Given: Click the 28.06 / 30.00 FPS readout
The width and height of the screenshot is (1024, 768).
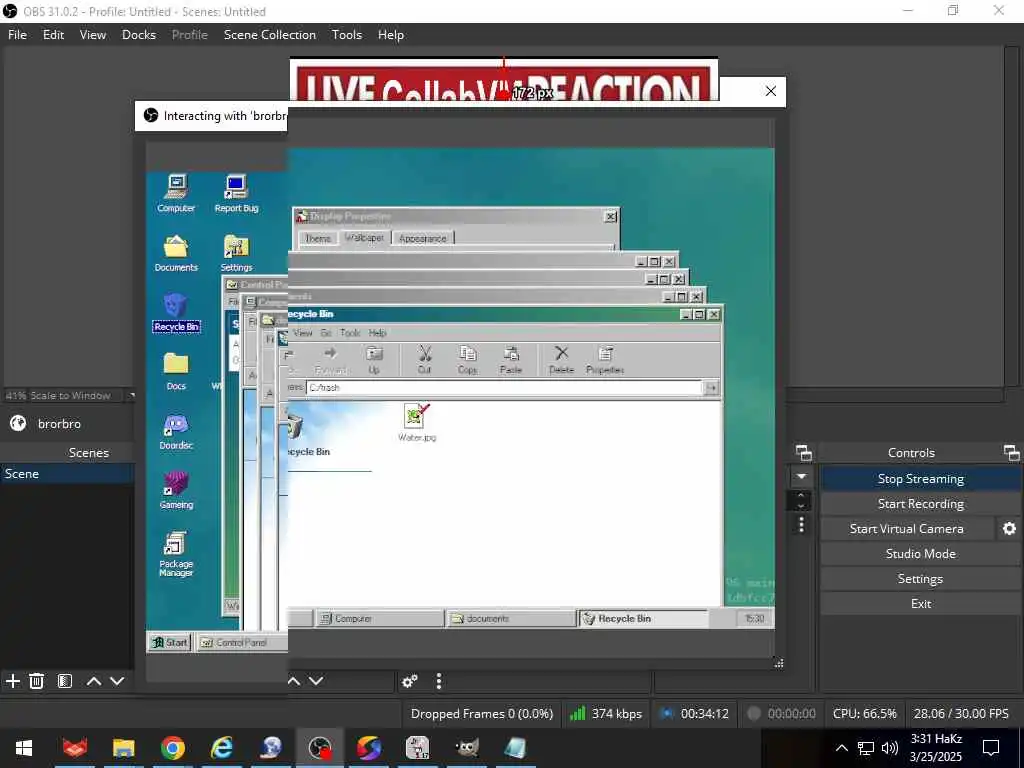Looking at the screenshot, I should [x=961, y=714].
